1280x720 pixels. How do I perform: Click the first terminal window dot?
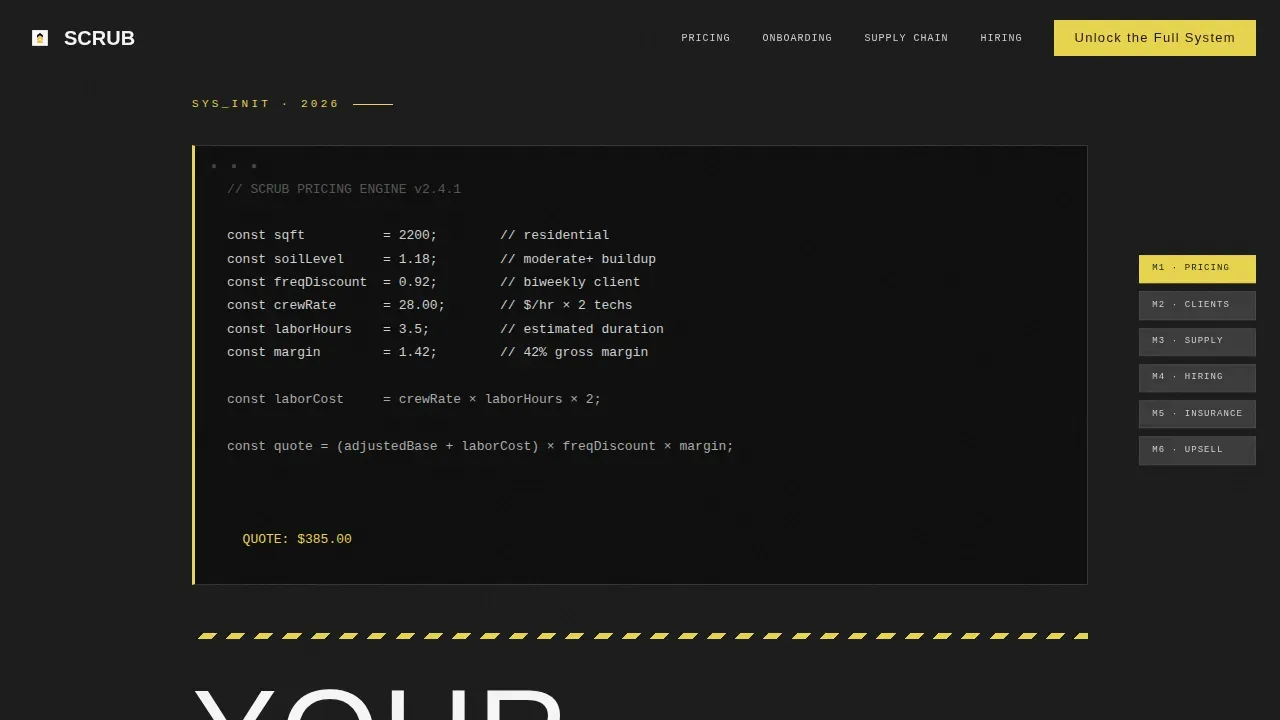[x=214, y=166]
